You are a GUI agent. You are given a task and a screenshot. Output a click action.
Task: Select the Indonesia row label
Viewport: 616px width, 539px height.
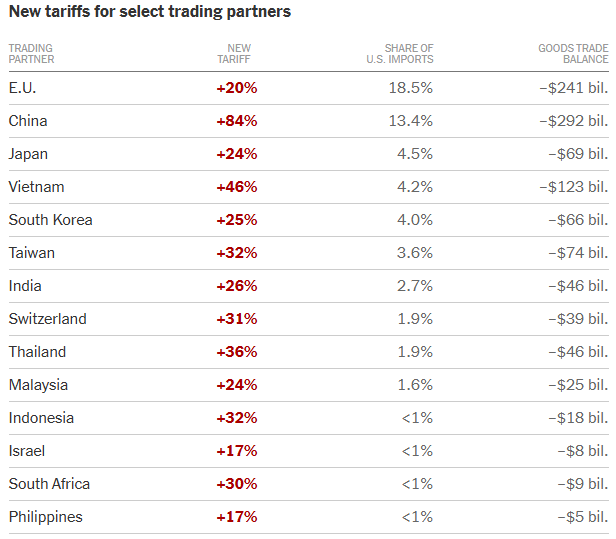point(41,418)
